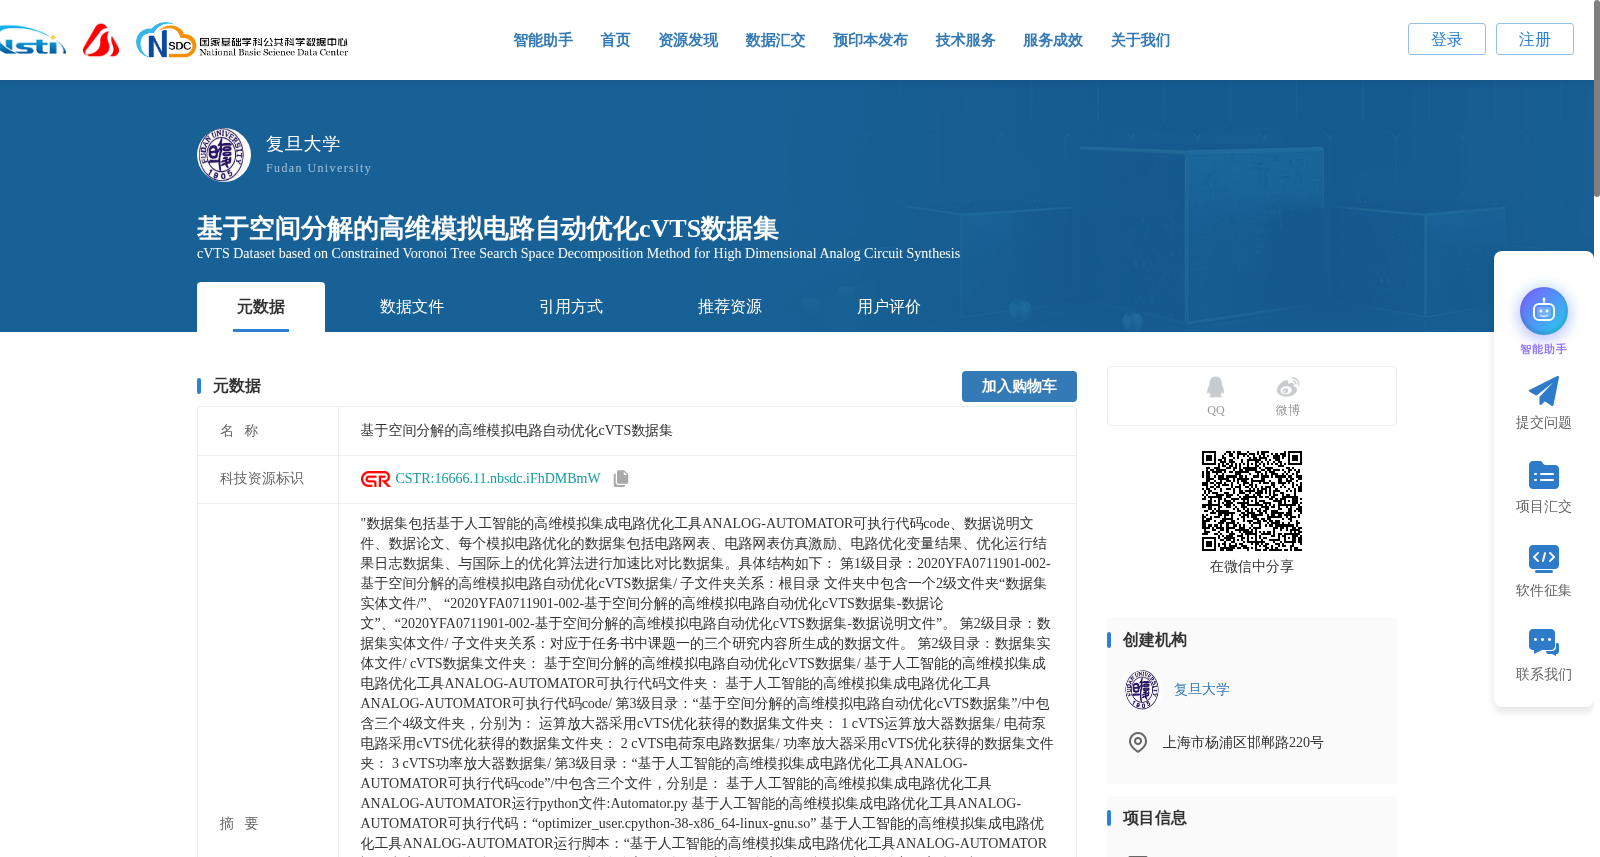The image size is (1600, 857).
Task: Click the 加入购物车 button
Action: [x=1019, y=386]
